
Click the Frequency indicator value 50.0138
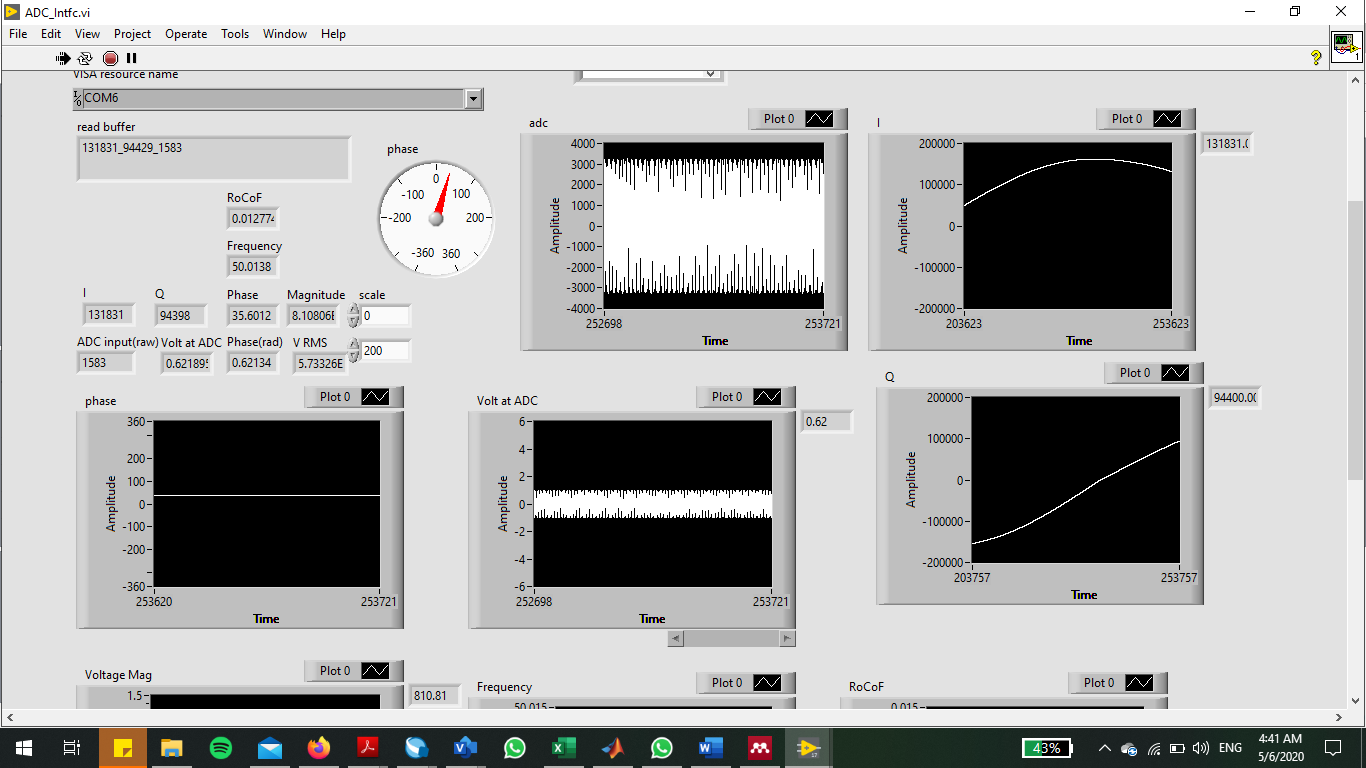tap(253, 267)
